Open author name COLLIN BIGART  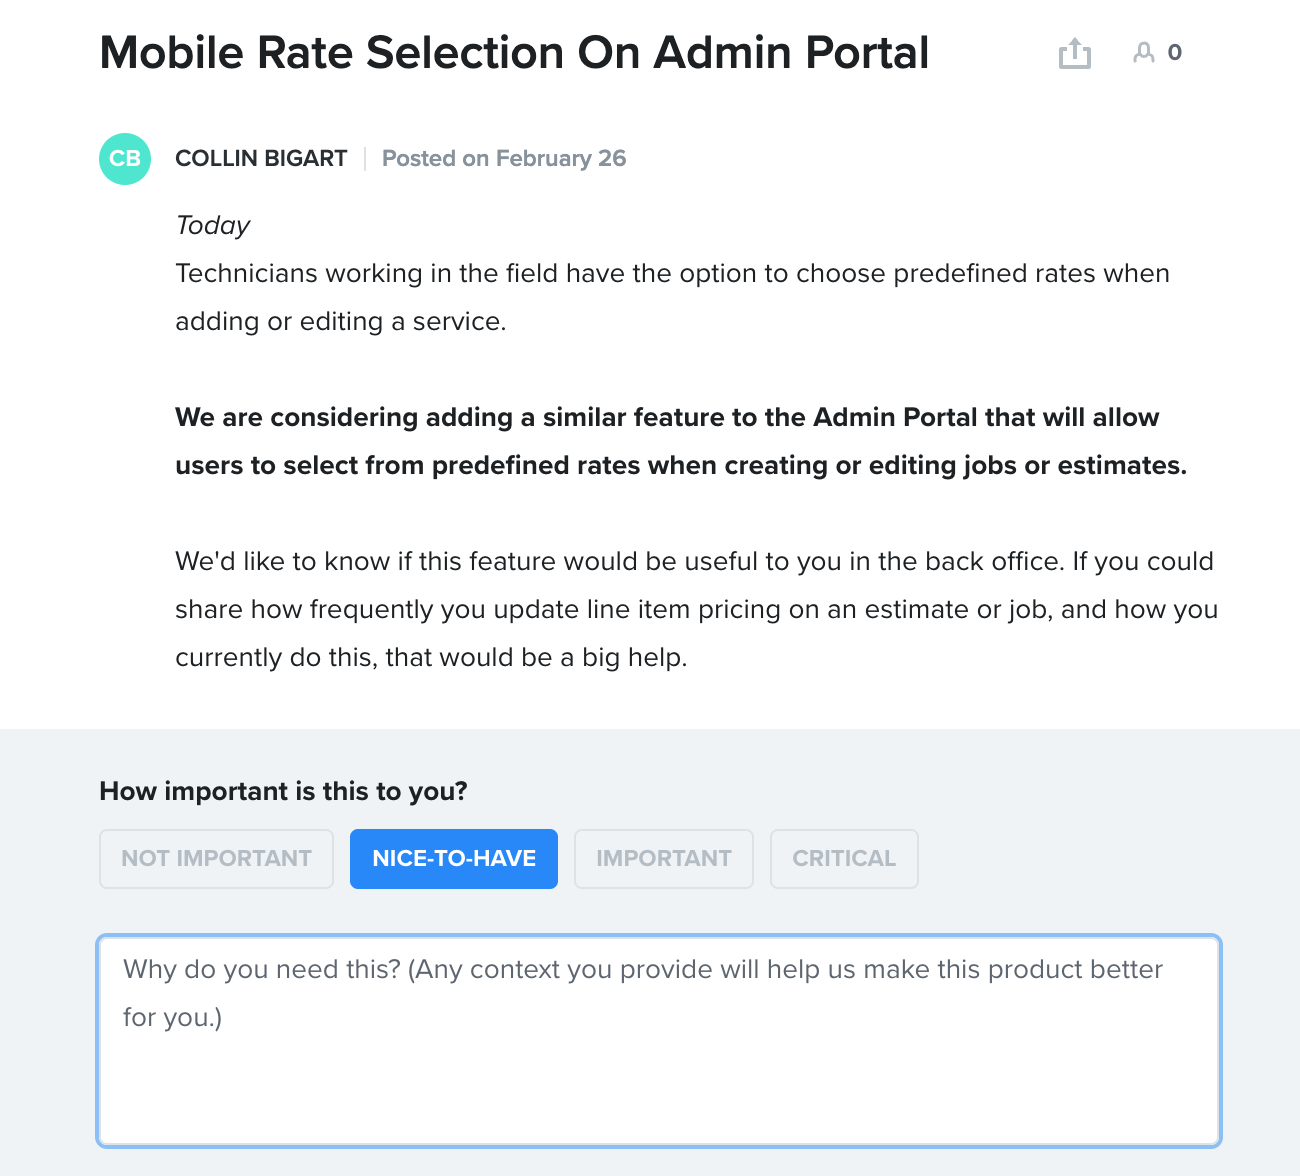(x=261, y=158)
